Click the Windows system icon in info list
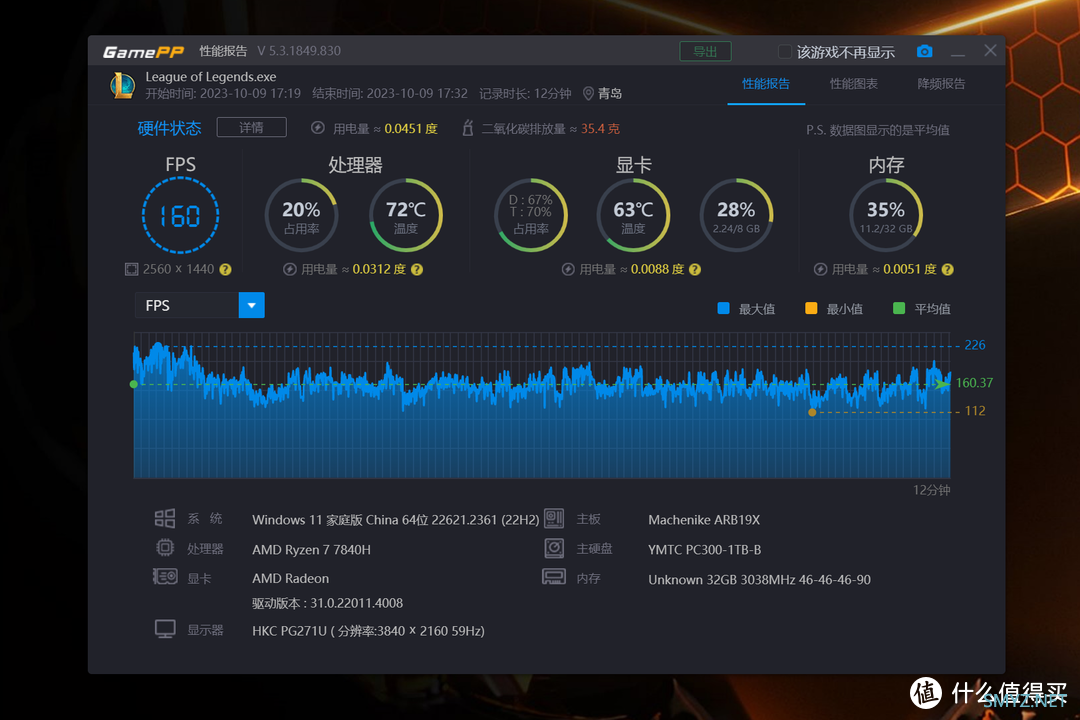1080x720 pixels. coord(165,518)
